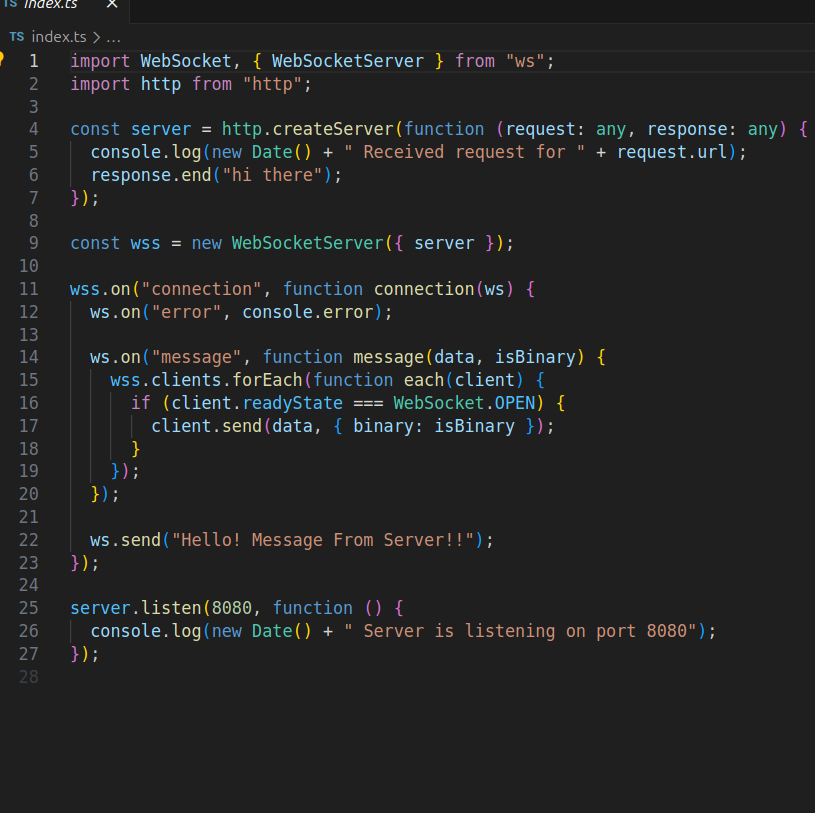Click line number 9 in the gutter
Screen dimensions: 815x813
34,243
